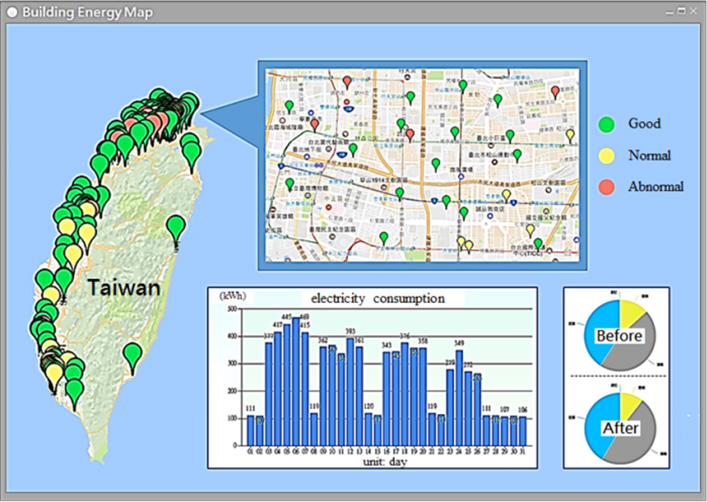
Task: Select the yellow pin at right edge of Taipei inset
Action: coord(570,136)
